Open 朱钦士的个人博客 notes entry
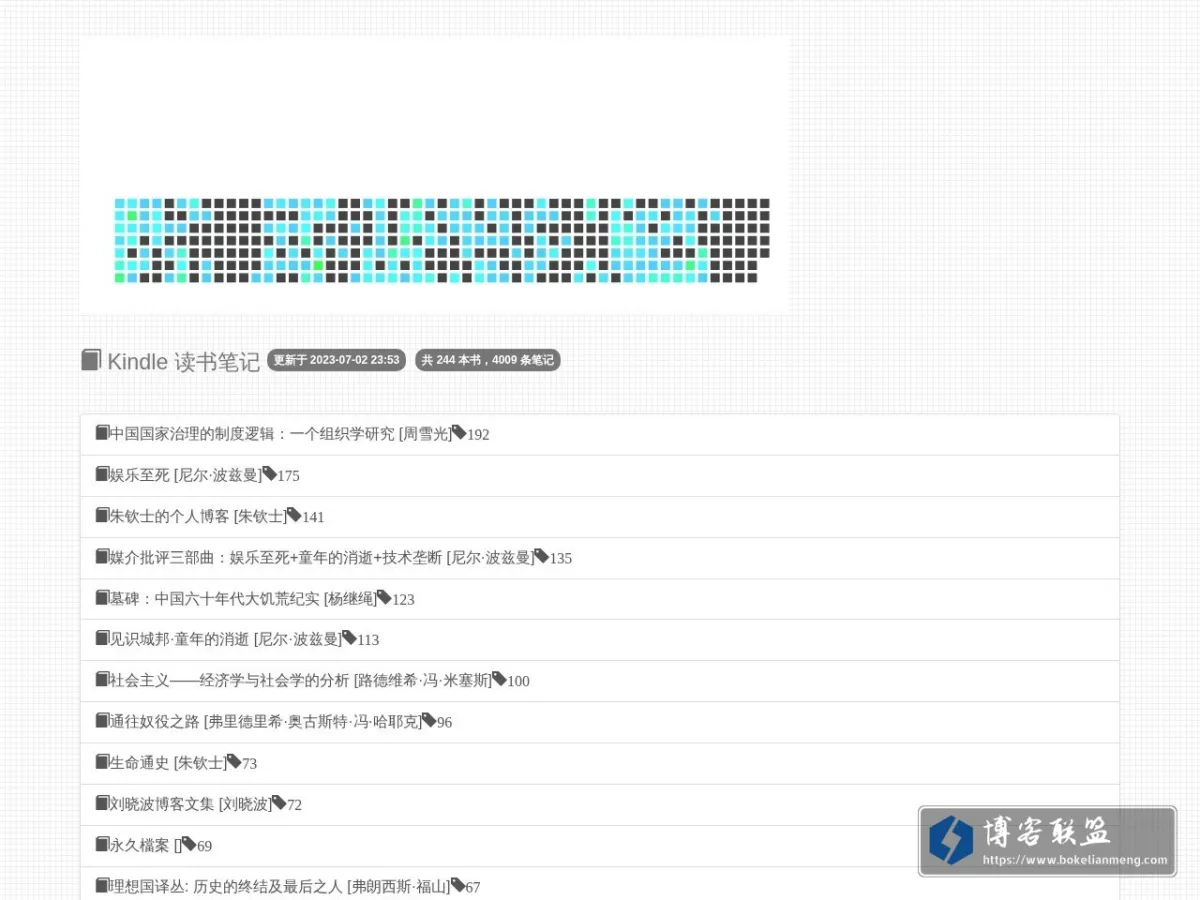 click(600, 517)
